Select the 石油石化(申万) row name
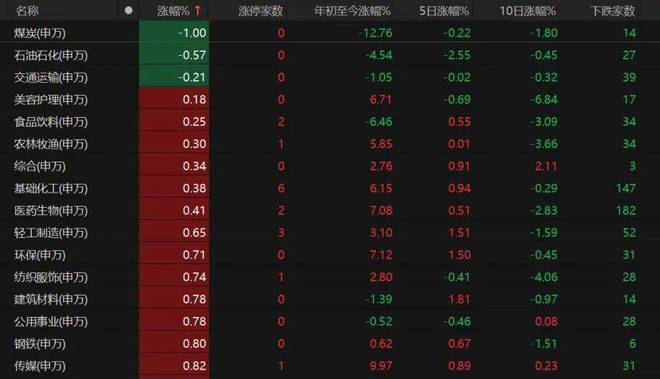This screenshot has width=660, height=379. click(x=51, y=55)
